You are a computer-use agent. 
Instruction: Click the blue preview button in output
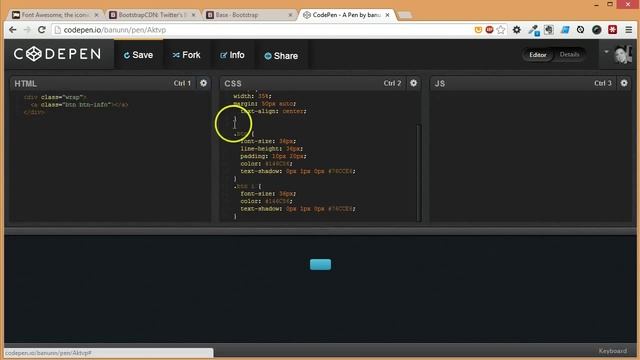(x=320, y=264)
